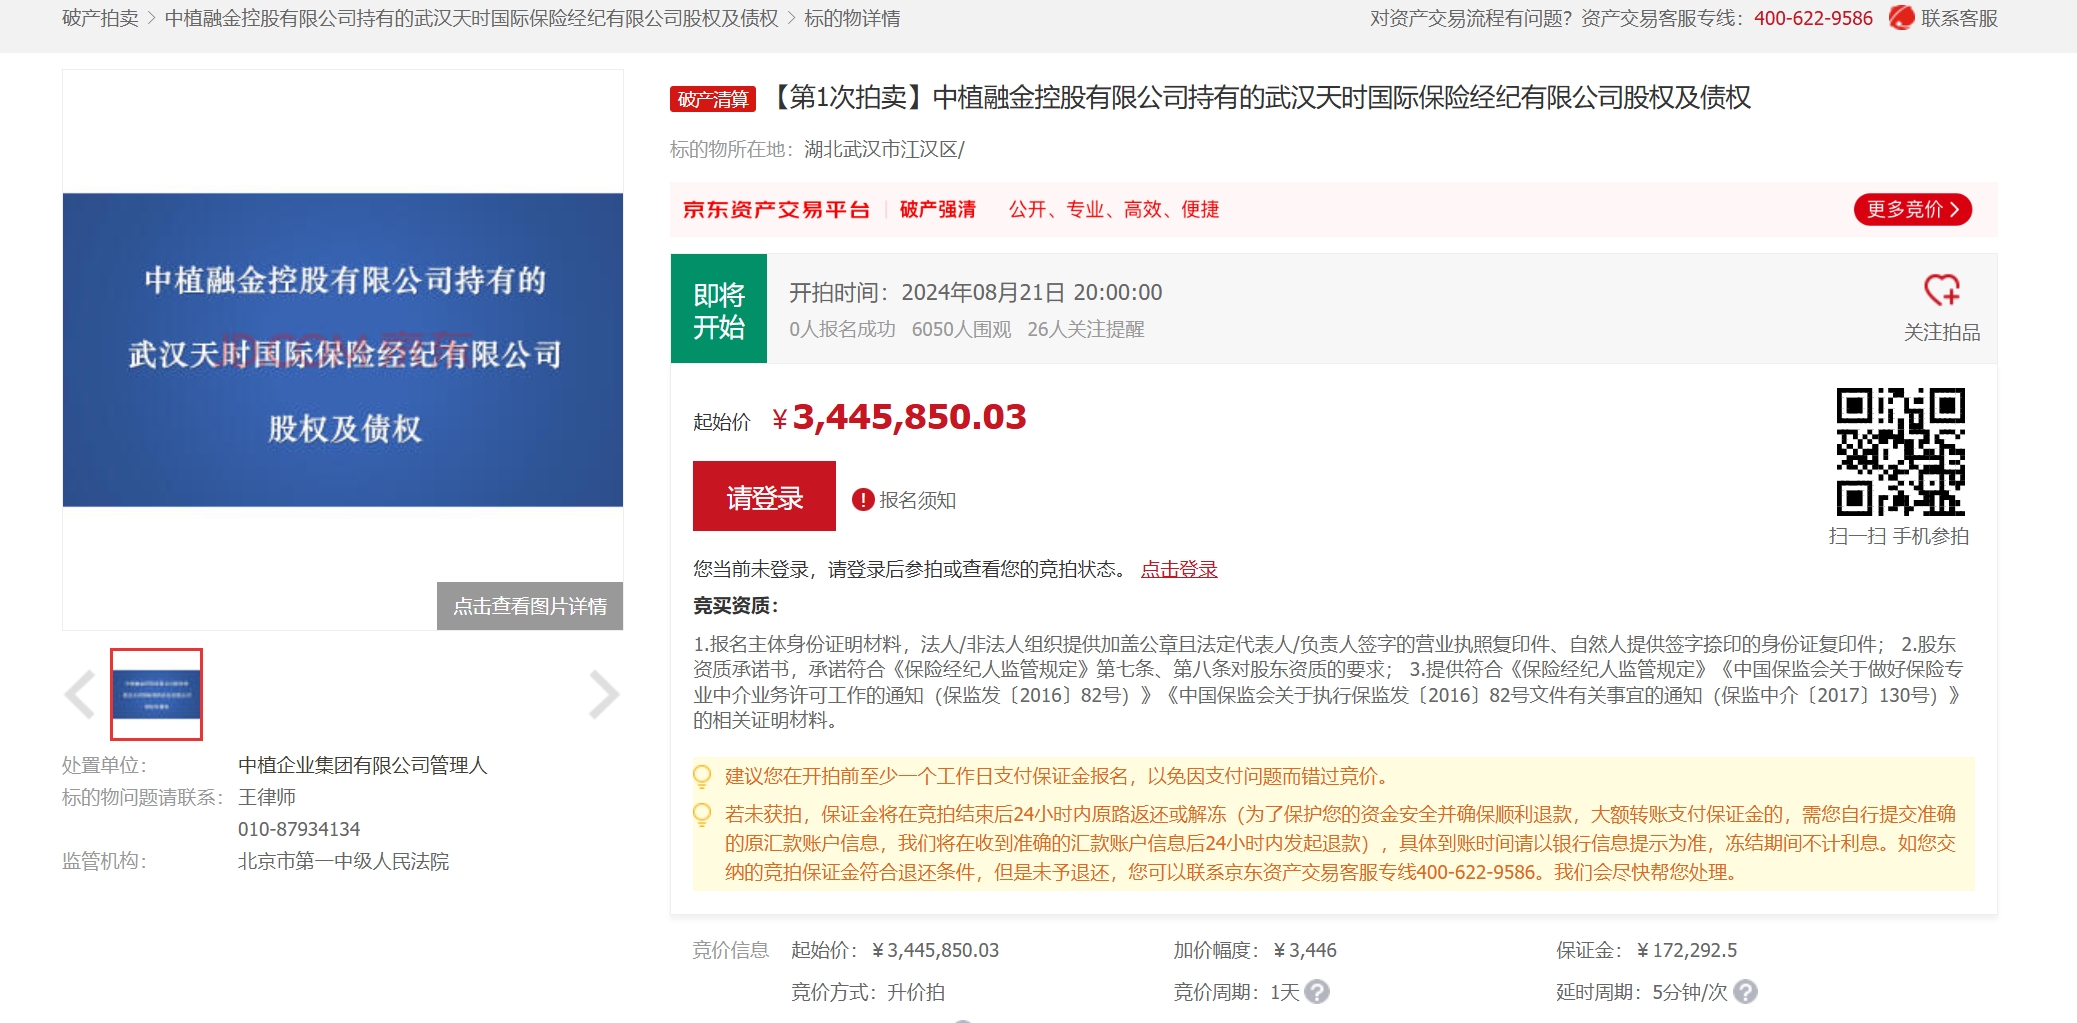This screenshot has height=1023, width=2077.
Task: Click the QR code for mobile bidding
Action: (1900, 452)
